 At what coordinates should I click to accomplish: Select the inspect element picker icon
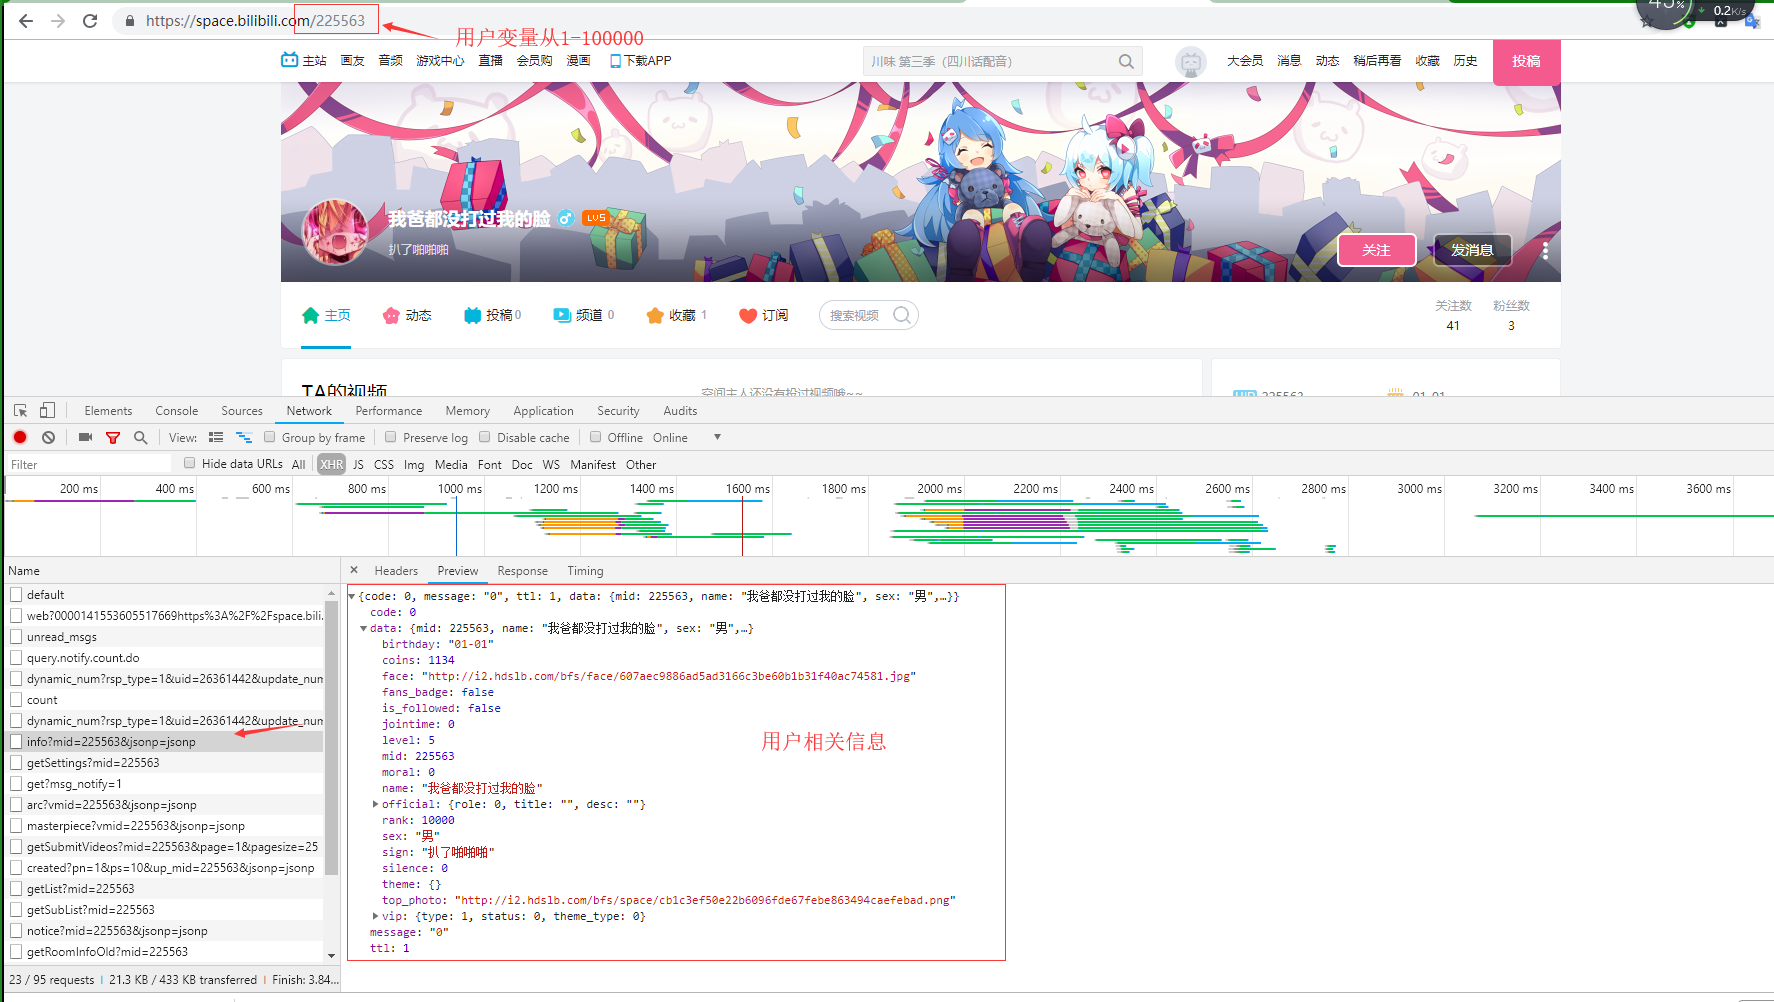click(21, 411)
